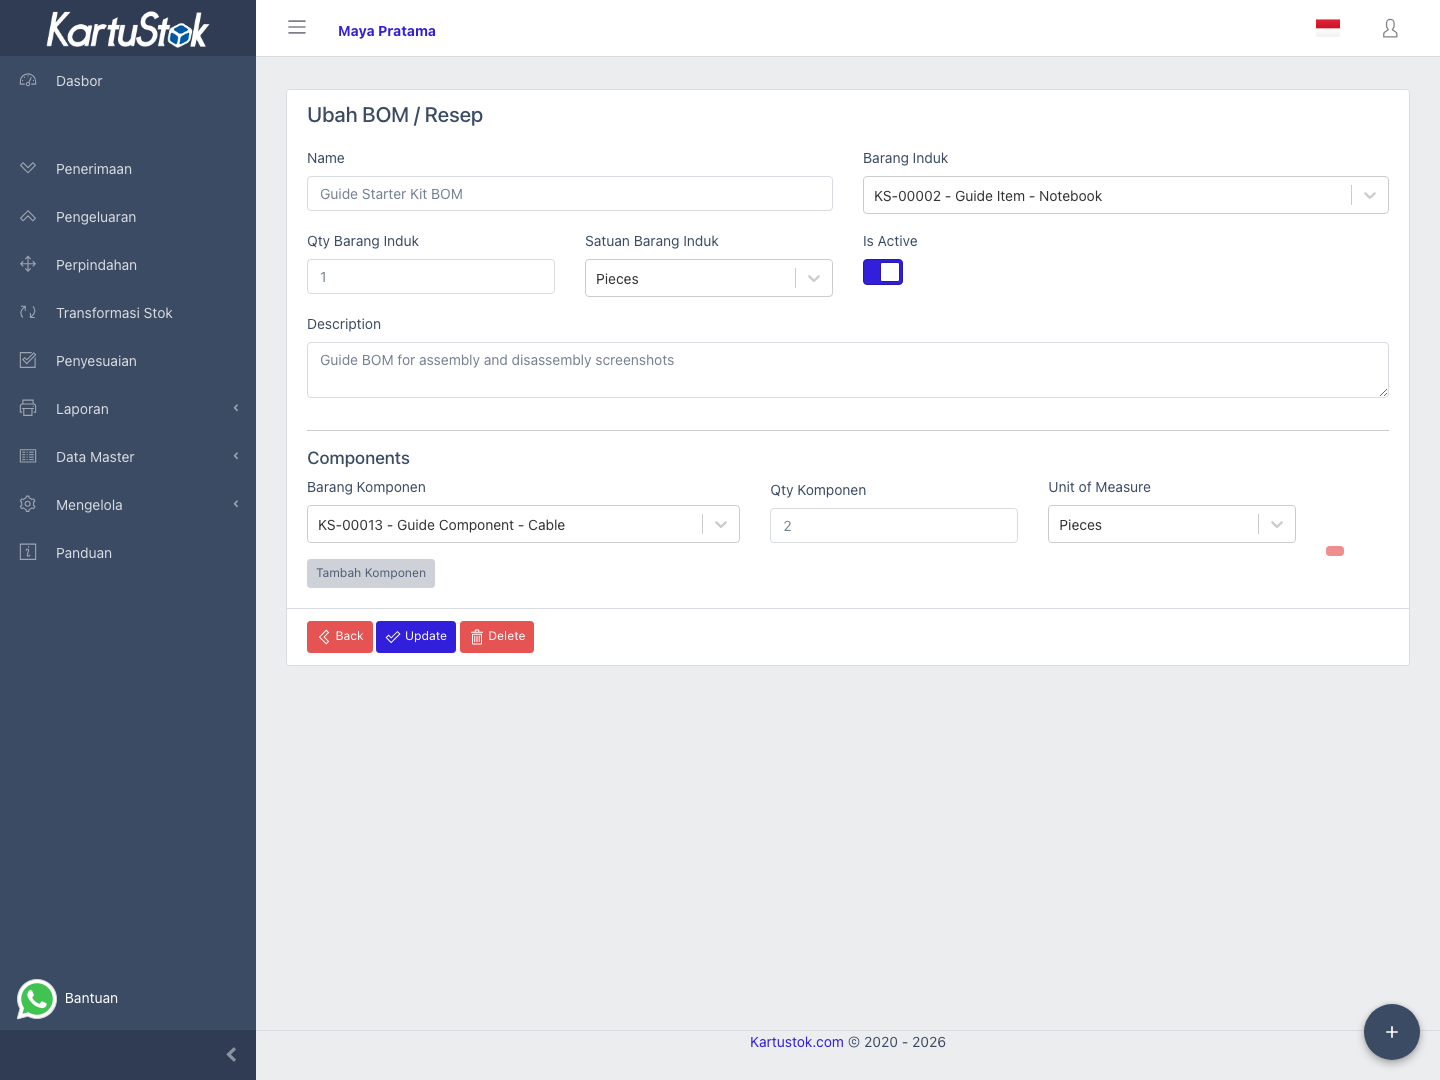This screenshot has width=1440, height=1080.
Task: Click the Dasbor speedometer icon
Action: point(28,80)
